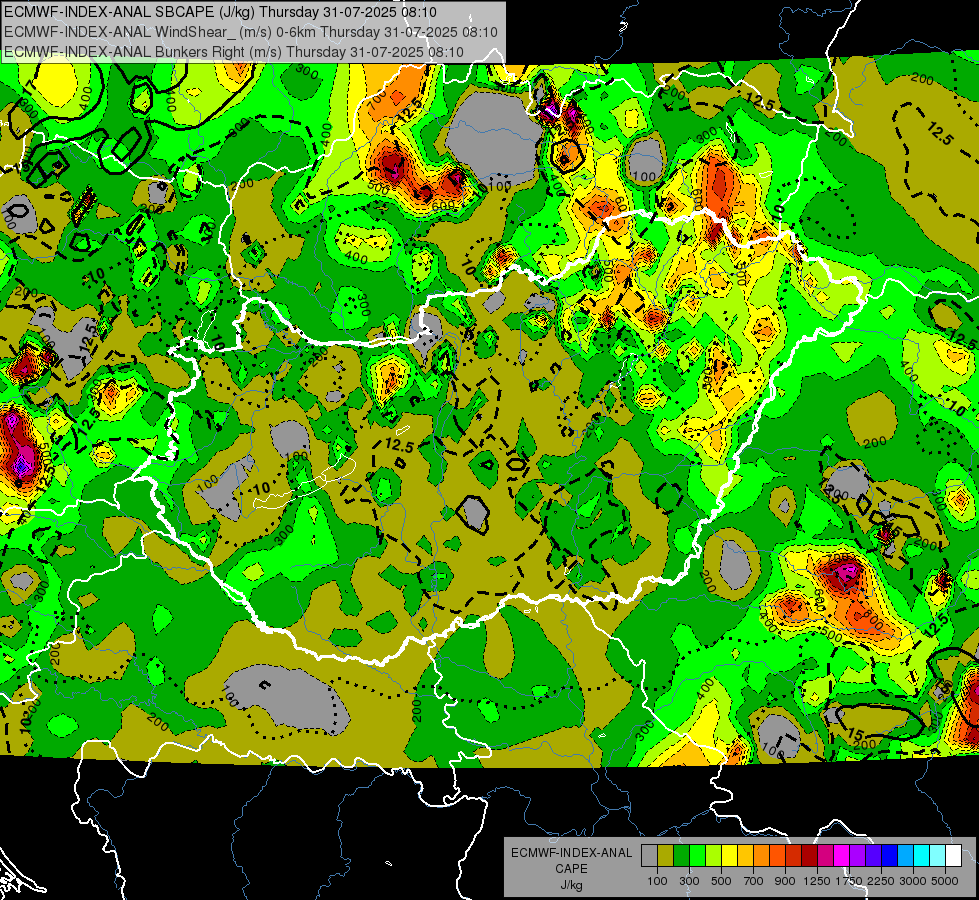This screenshot has height=900, width=979.
Task: Click the red-orange legend swatch
Action: [x=777, y=856]
